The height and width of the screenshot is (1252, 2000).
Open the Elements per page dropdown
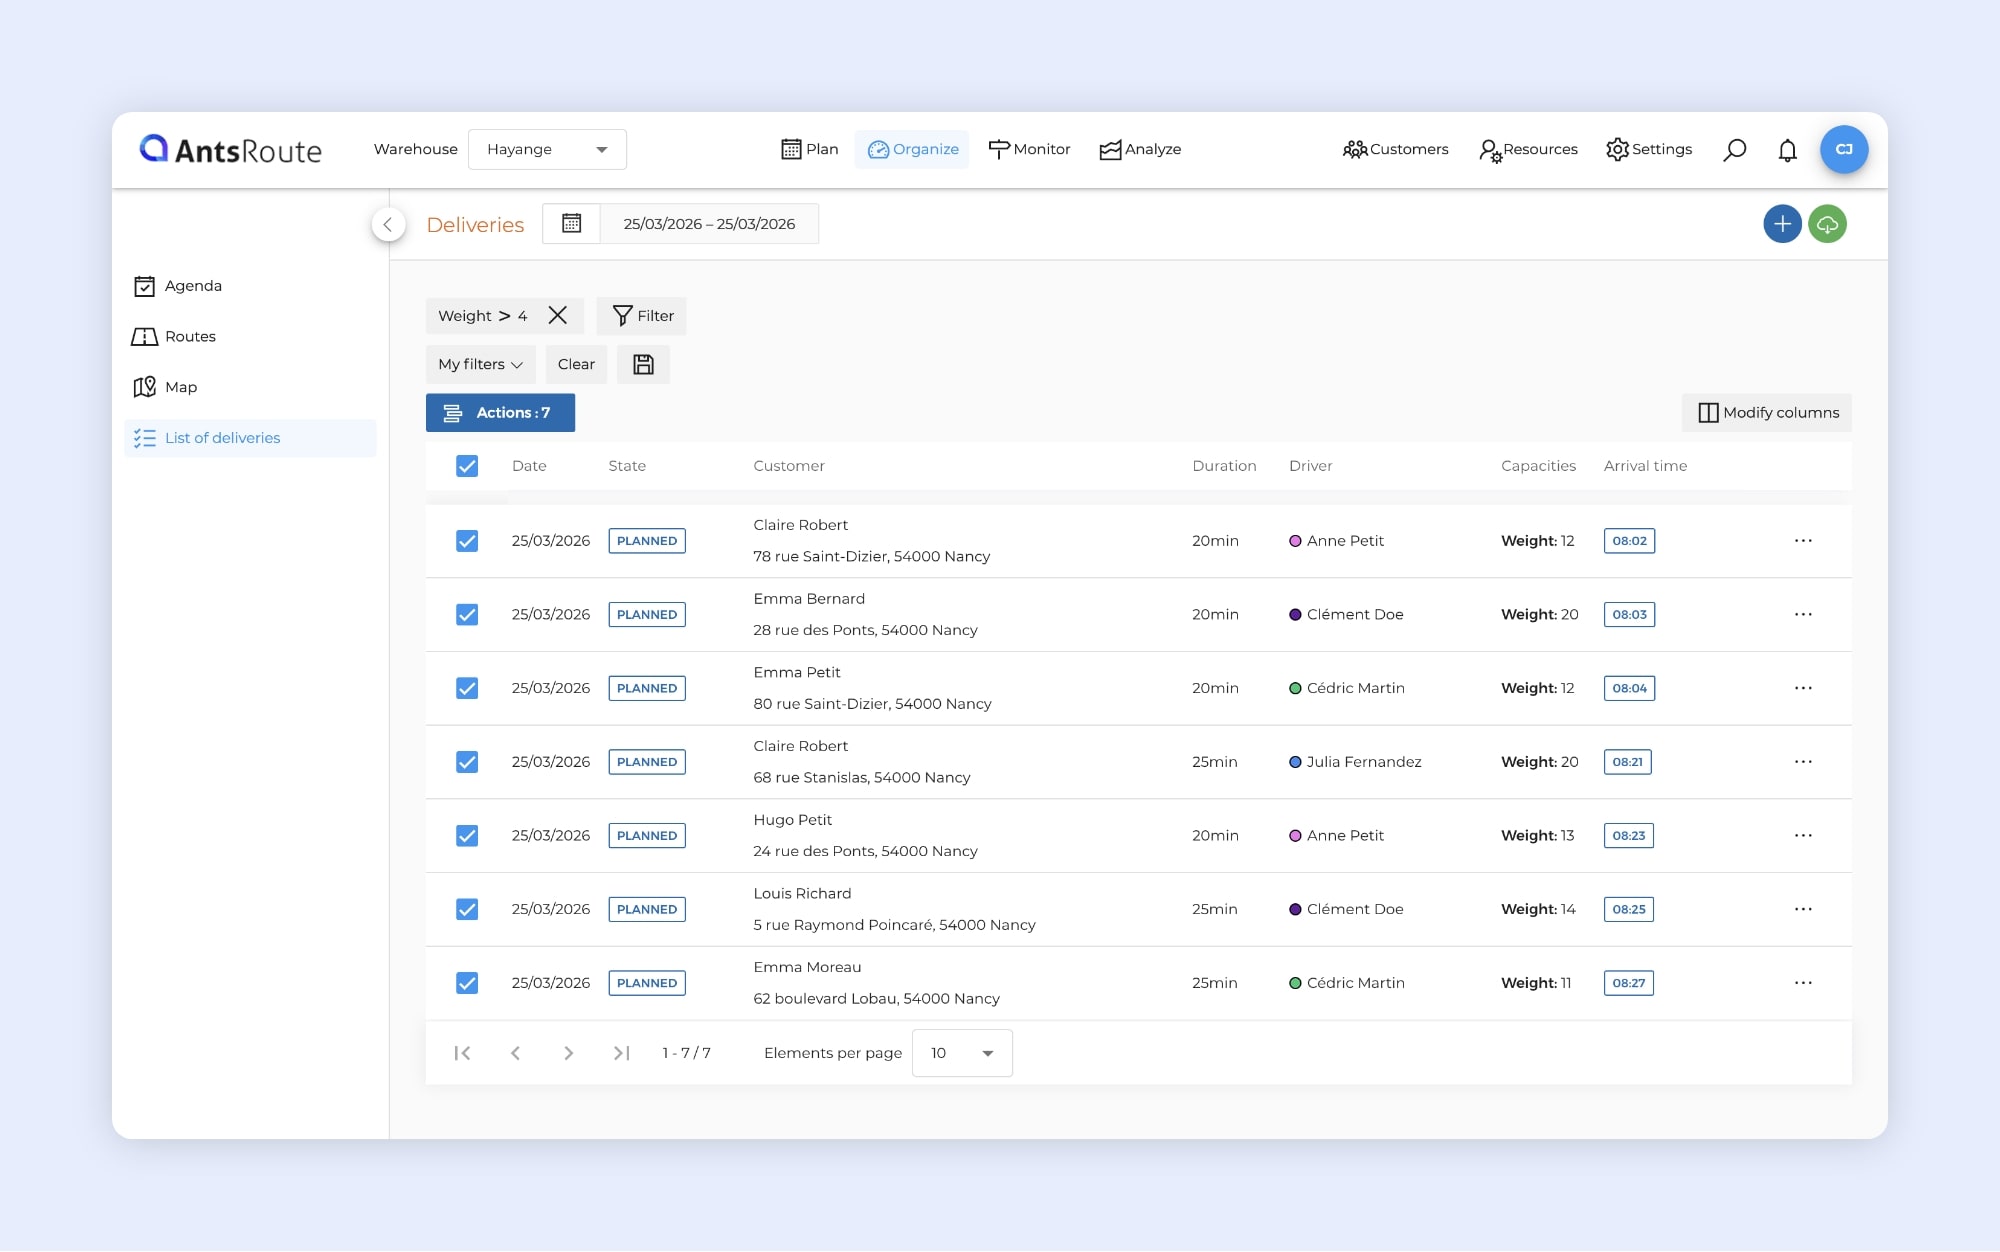[x=961, y=1053]
